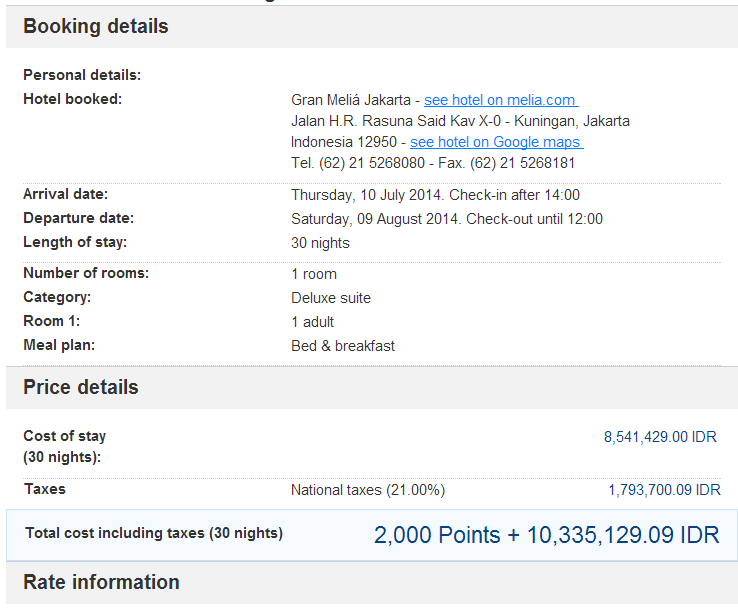Click the hotel street address line
Image resolution: width=738 pixels, height=608 pixels.
coord(460,121)
